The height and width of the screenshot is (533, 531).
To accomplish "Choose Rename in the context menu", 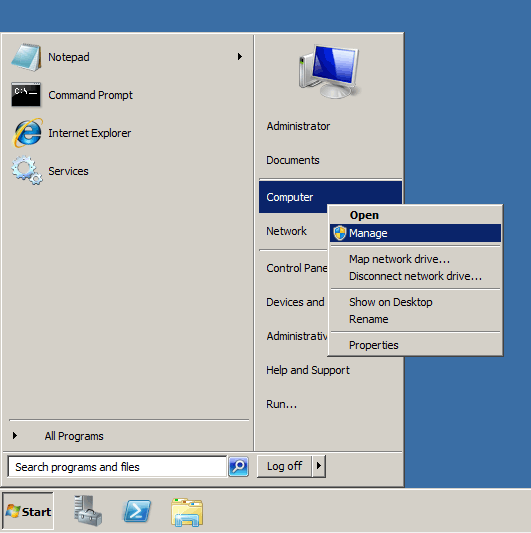I will [x=415, y=319].
